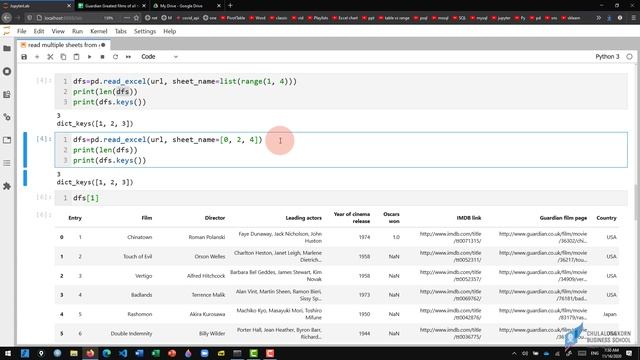Viewport: 640px width, 360px height.
Task: Select the 'read multiple sheets from' notebook tab
Action: (x=63, y=45)
